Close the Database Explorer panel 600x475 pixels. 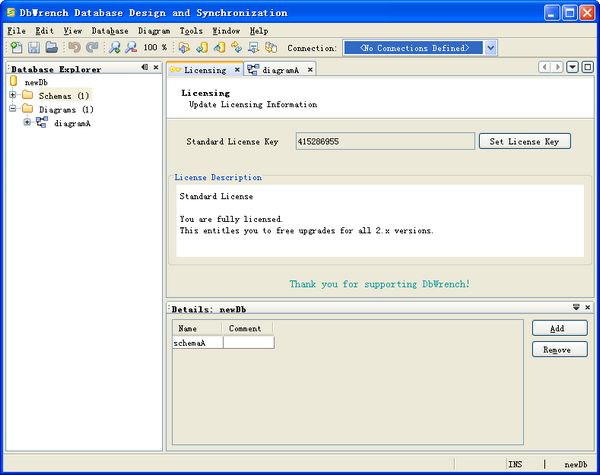[156, 67]
